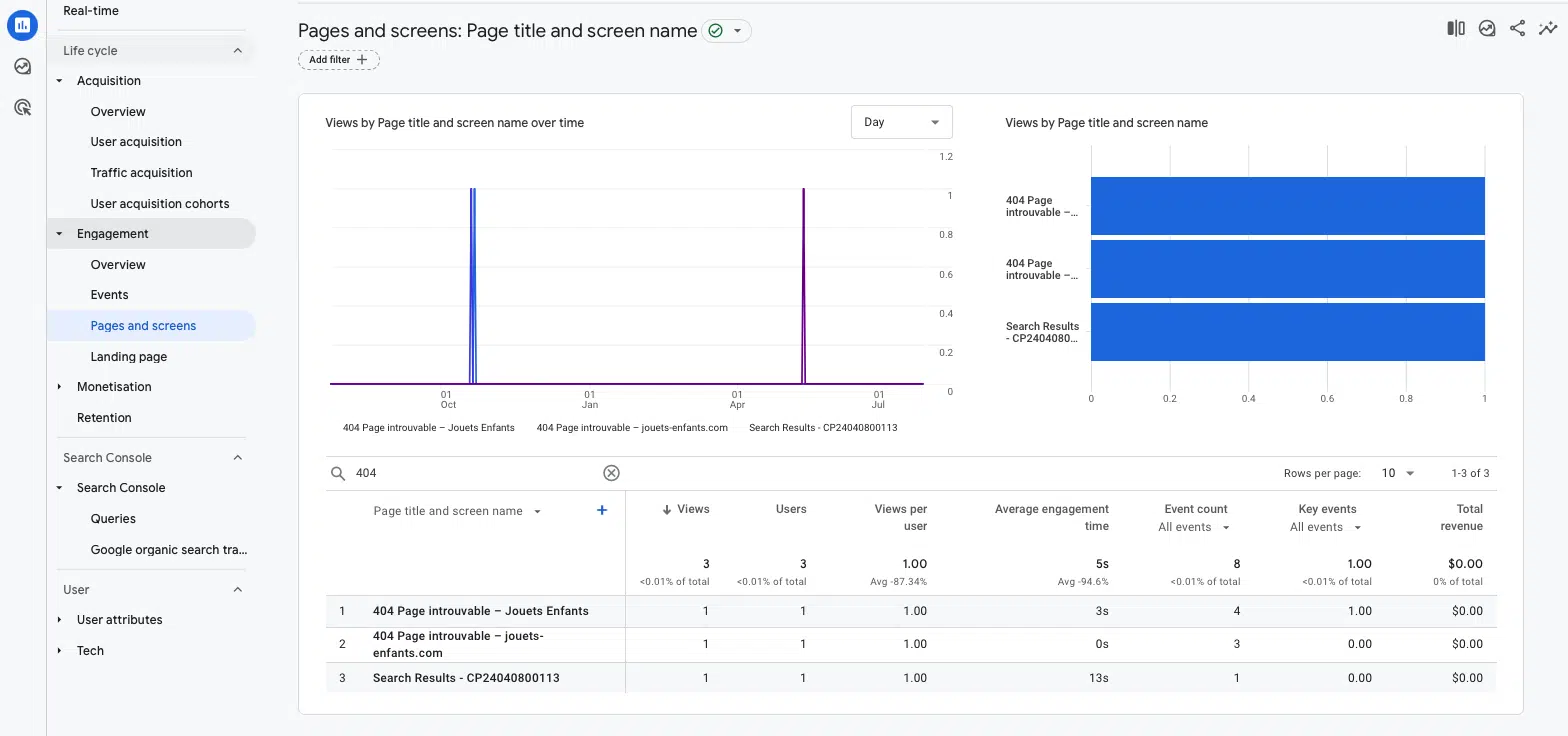Click the green check status icon by title
The width and height of the screenshot is (1568, 736).
tap(715, 31)
